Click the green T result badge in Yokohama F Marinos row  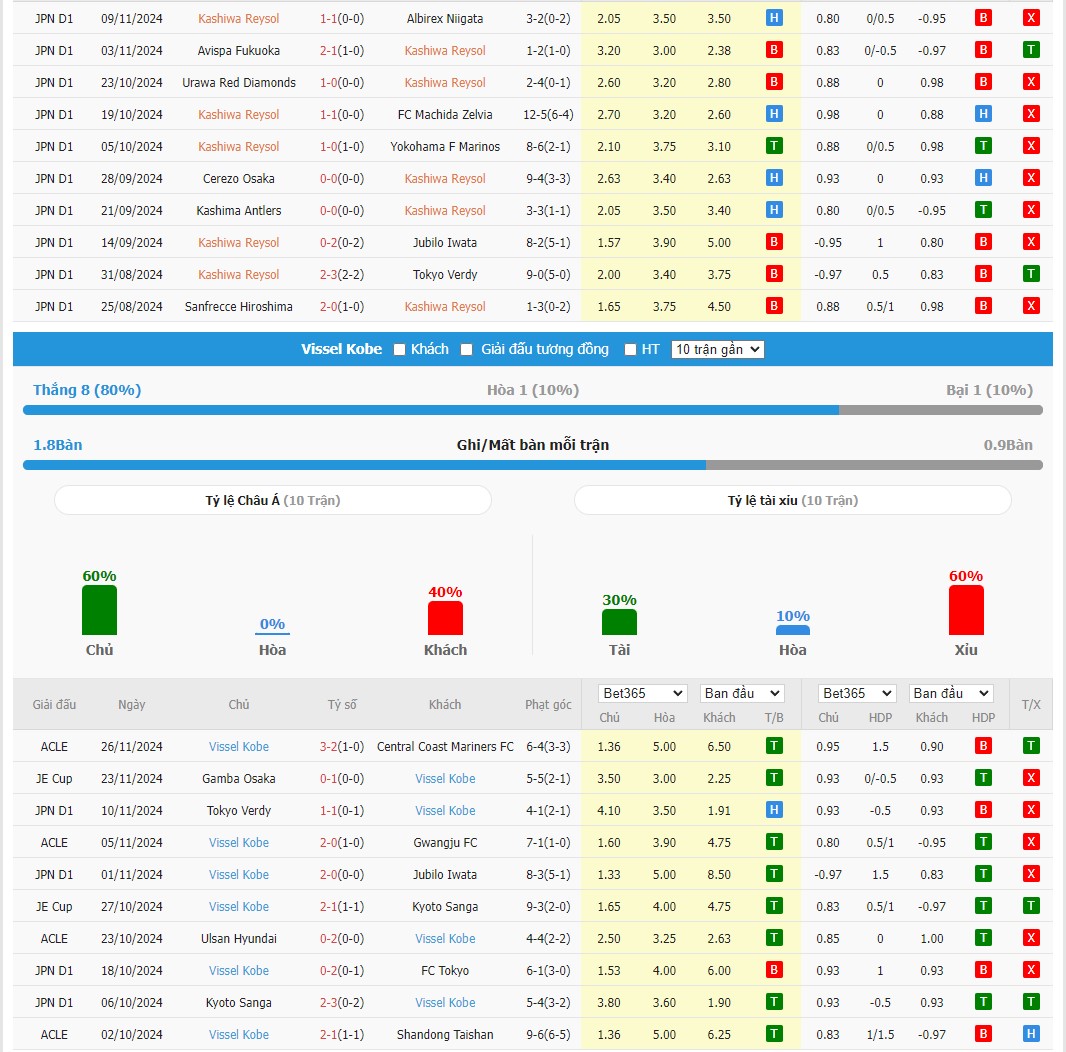[x=774, y=146]
